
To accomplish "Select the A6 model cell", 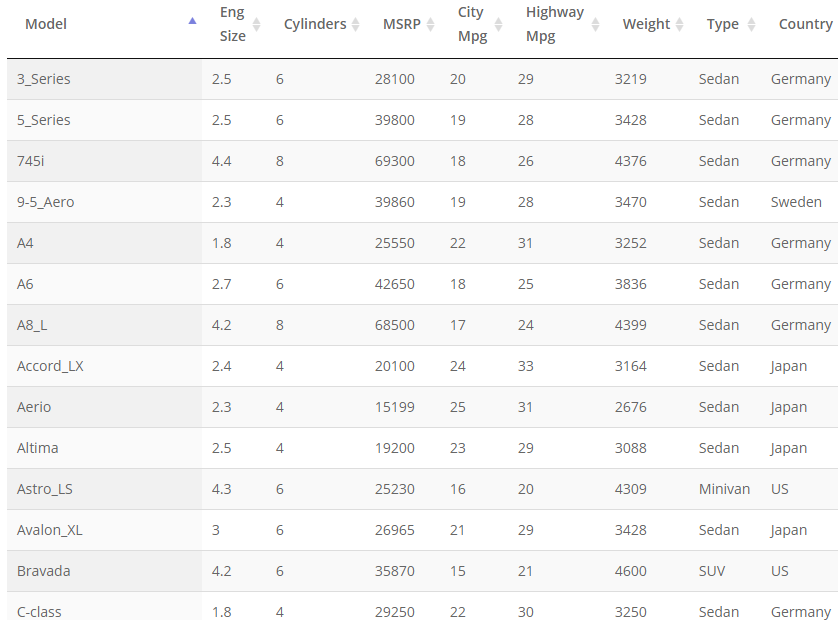I will tap(105, 284).
